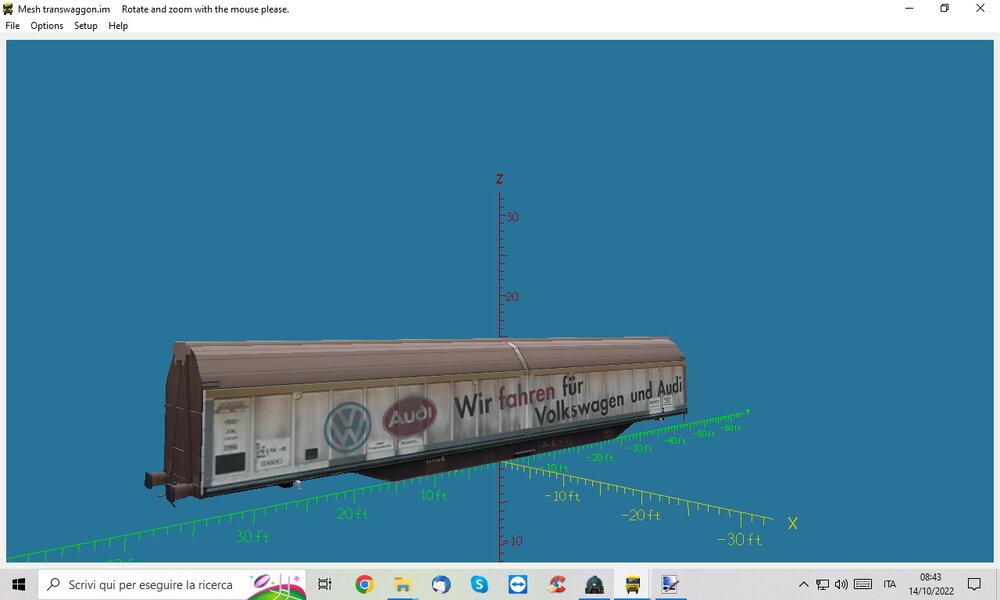Switch to the yellow train mesh viewer taskbar icon

[x=633, y=584]
